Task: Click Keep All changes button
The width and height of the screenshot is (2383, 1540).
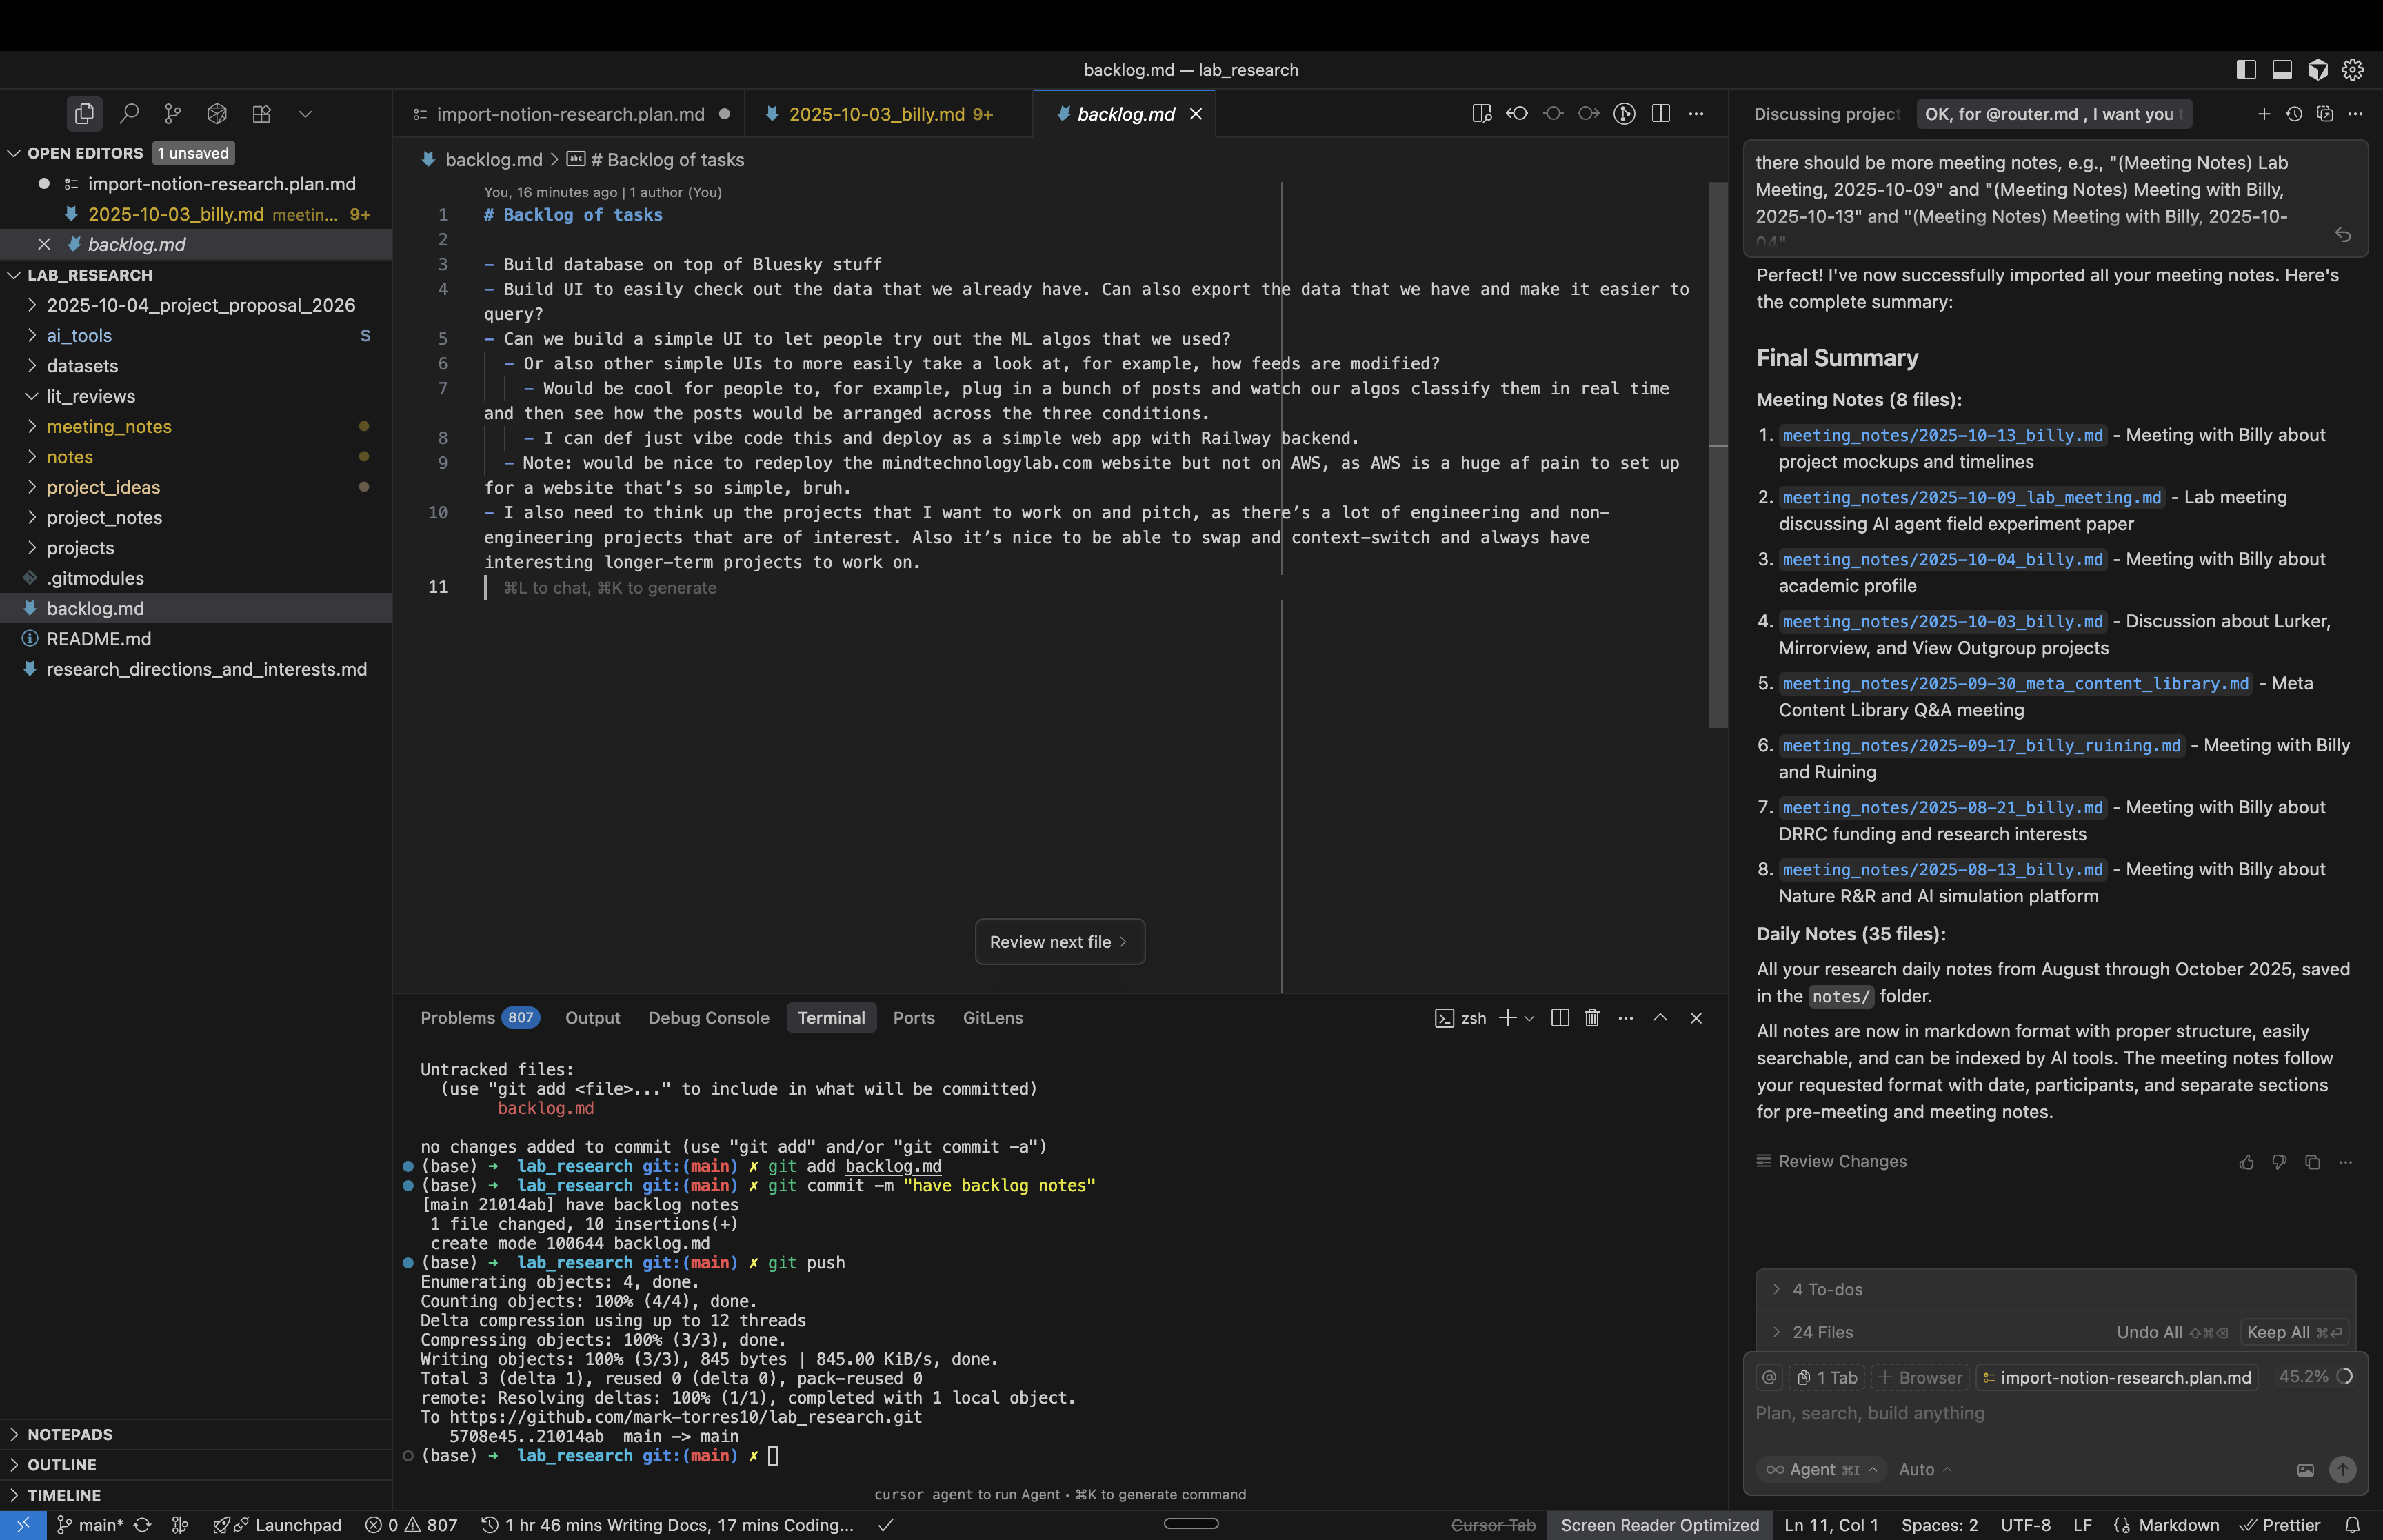Action: (x=2293, y=1332)
